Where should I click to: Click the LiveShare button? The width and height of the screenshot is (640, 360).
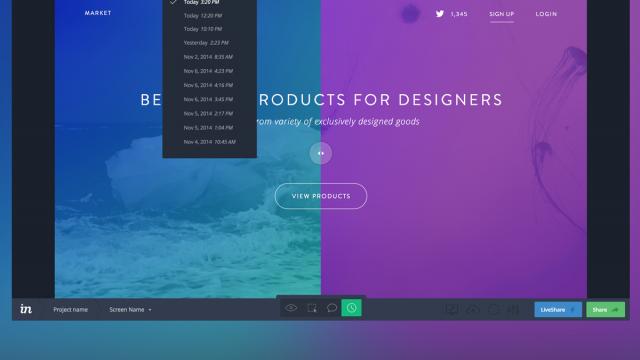pos(558,310)
